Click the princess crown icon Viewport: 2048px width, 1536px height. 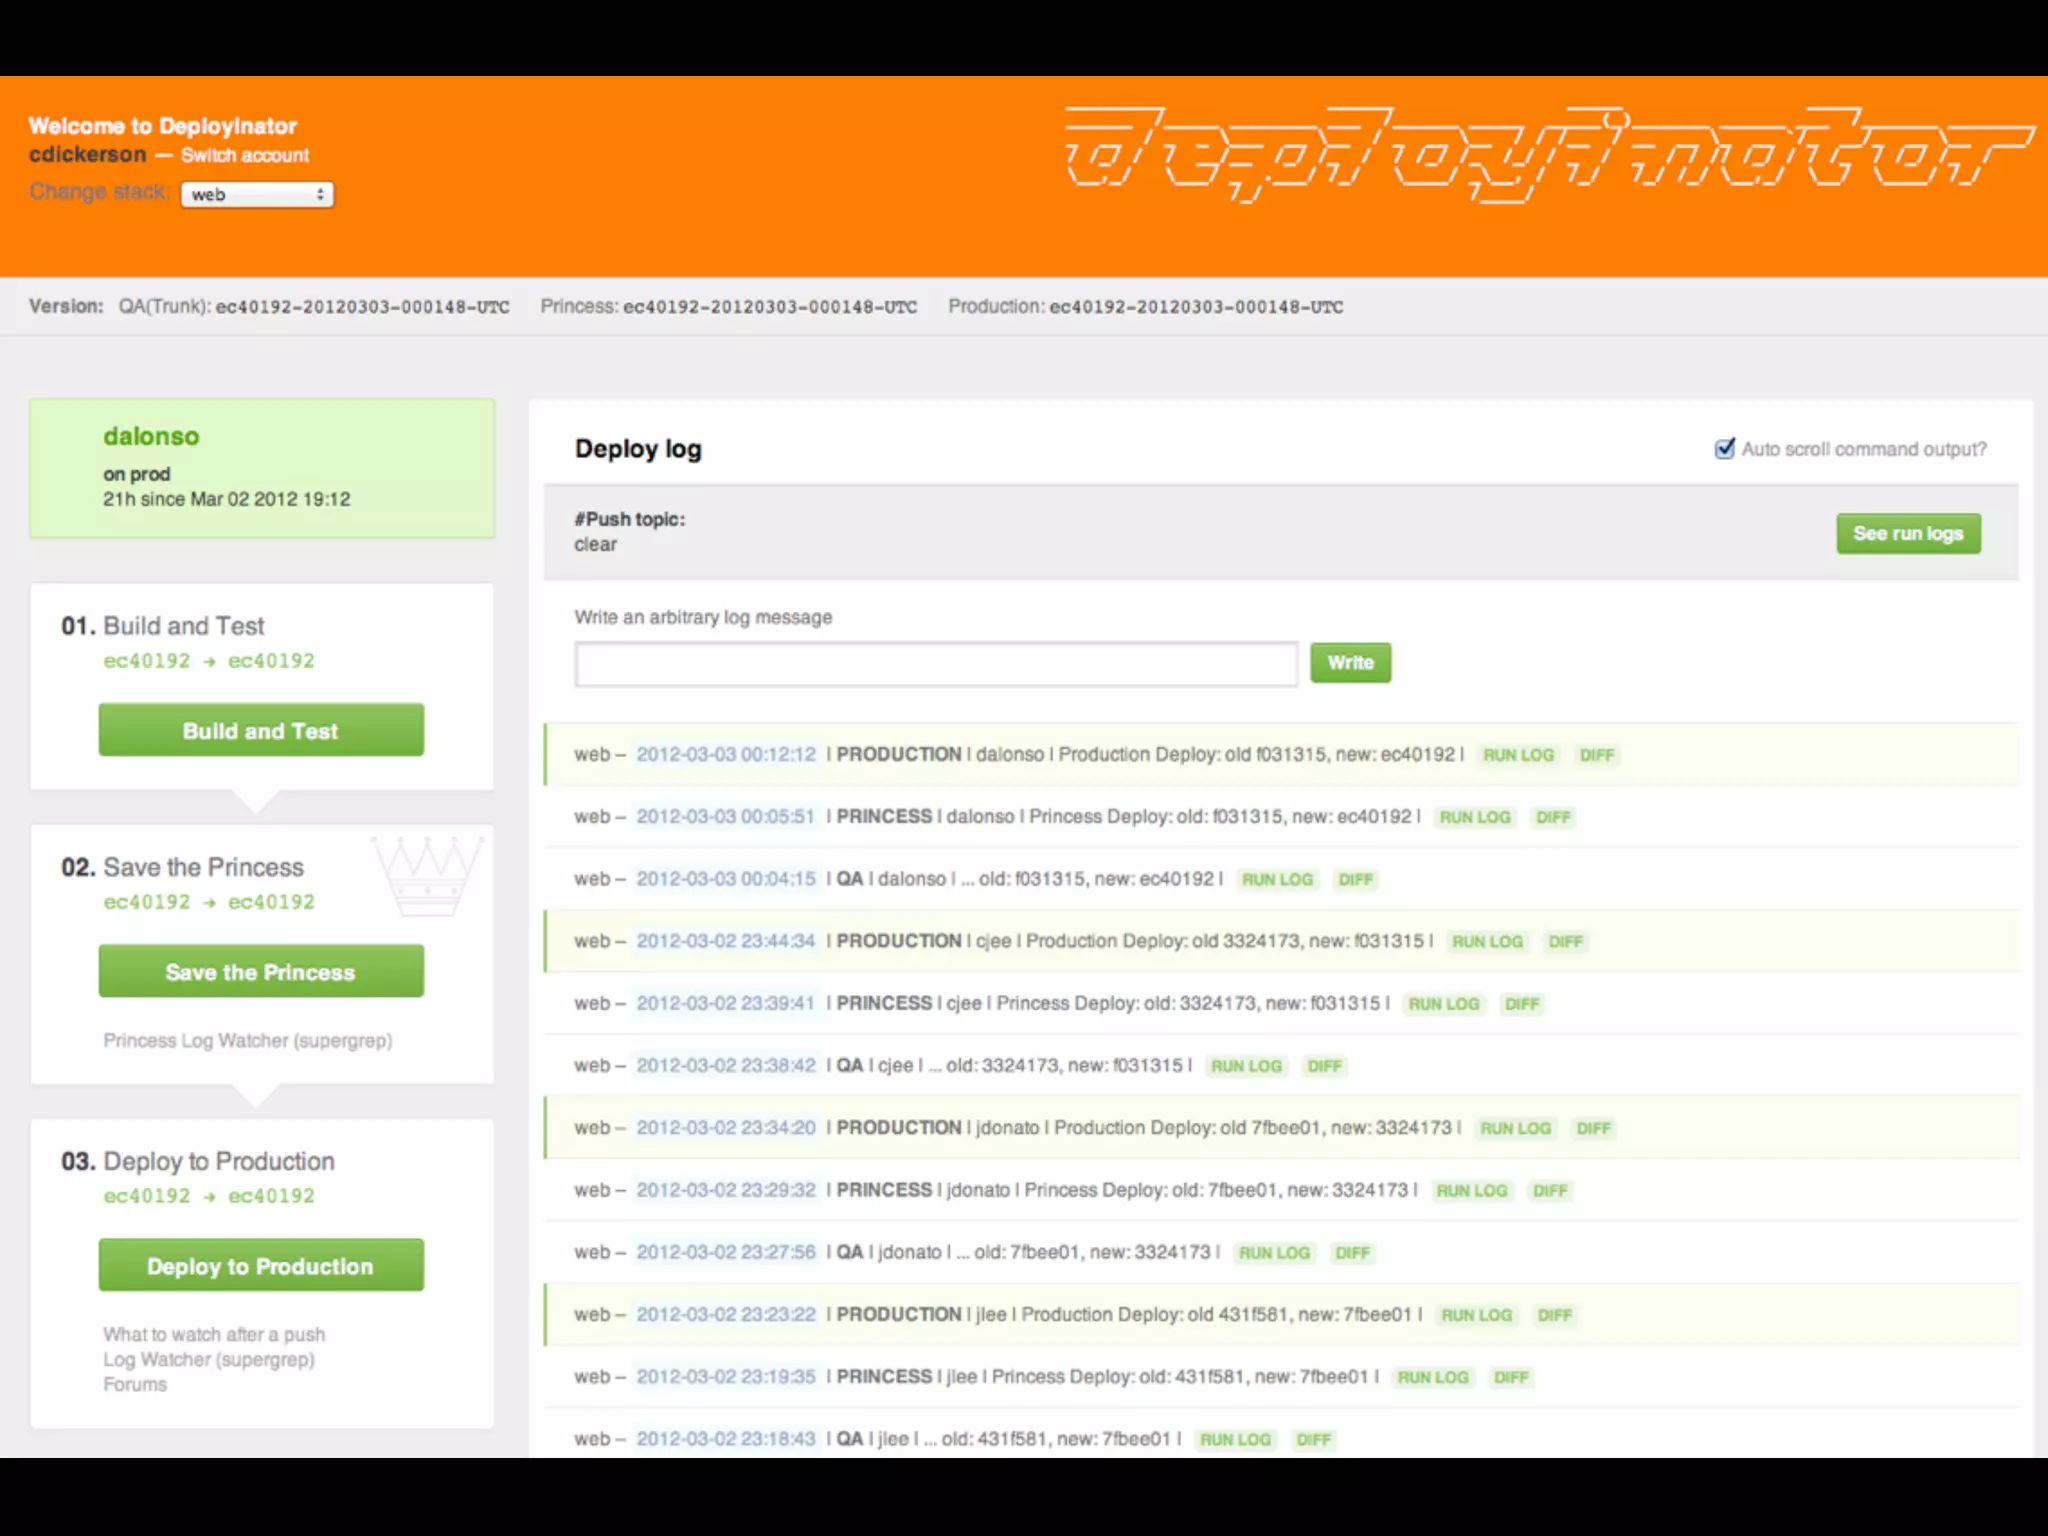click(x=427, y=875)
